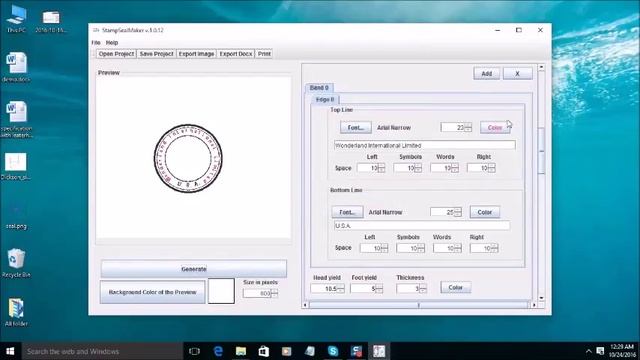Open Task View on the taskbar
This screenshot has height=360, width=640.
195,351
